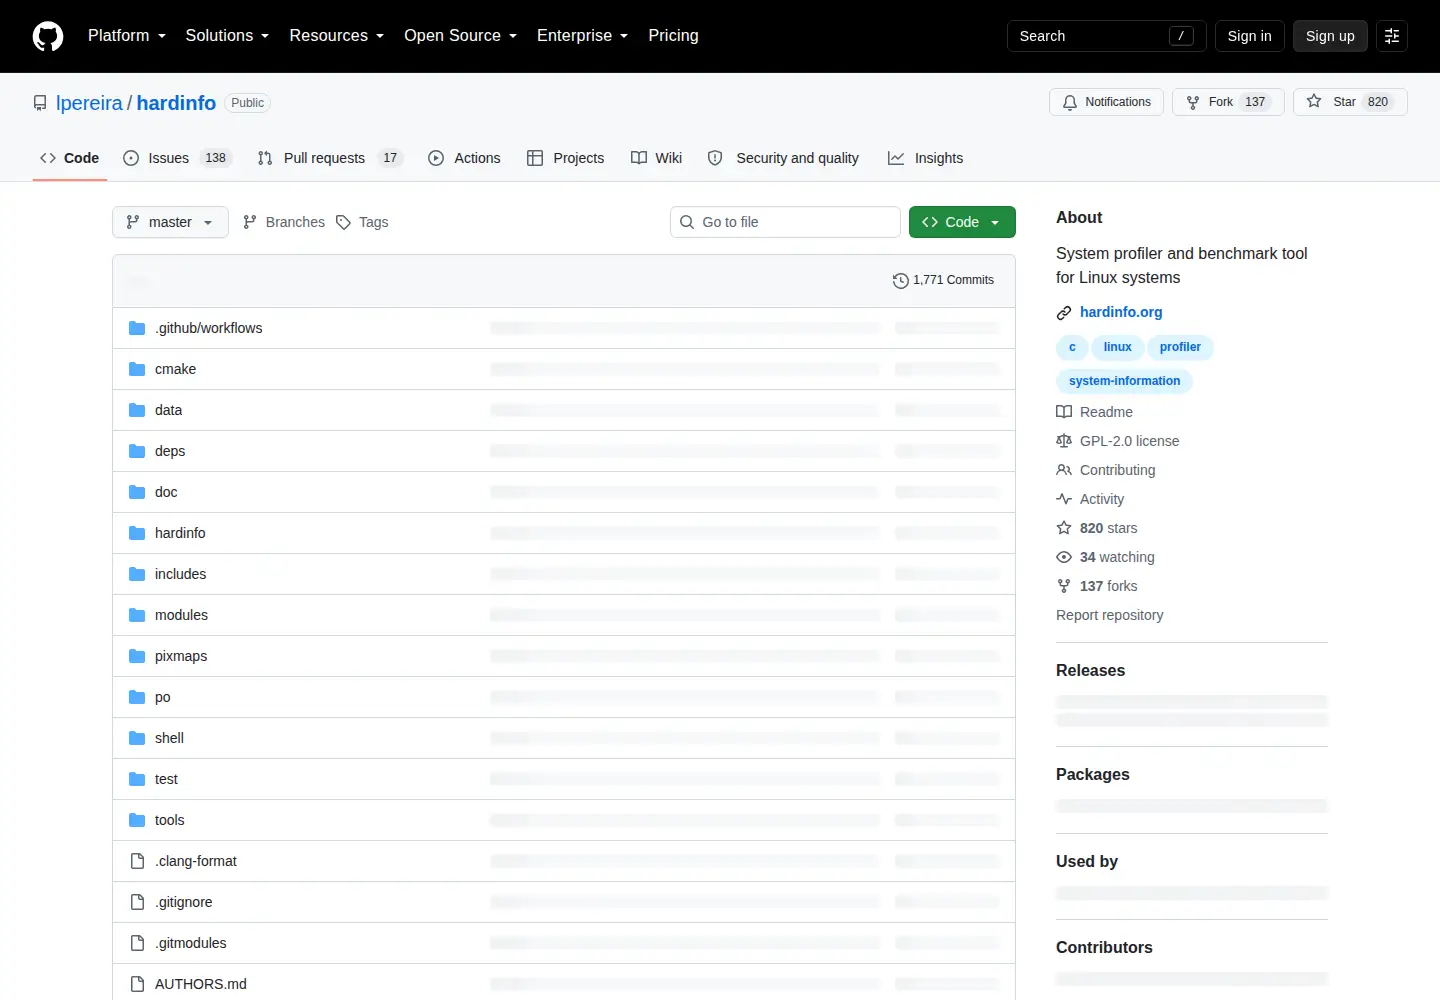Click the eye icon next to 34 watching
The height and width of the screenshot is (1000, 1440).
pos(1064,557)
